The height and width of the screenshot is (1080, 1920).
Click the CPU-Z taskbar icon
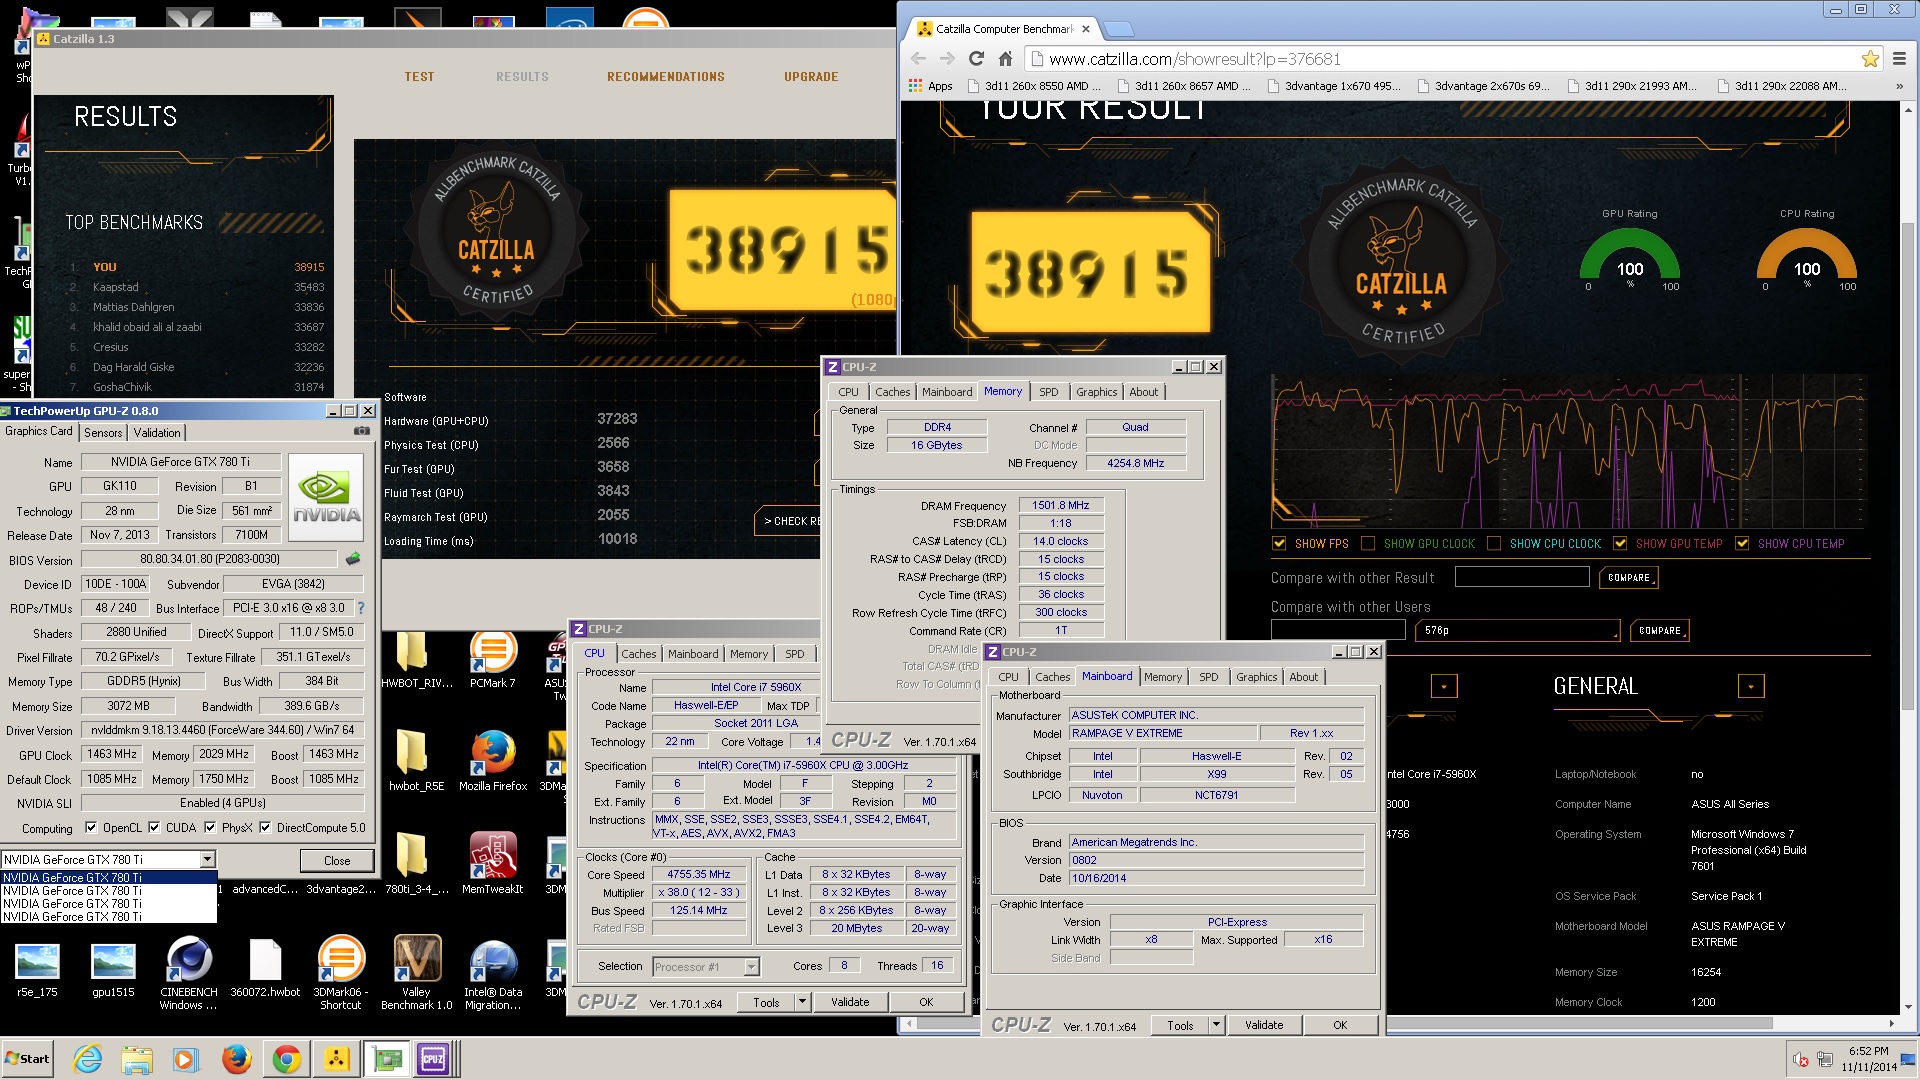pyautogui.click(x=435, y=1059)
